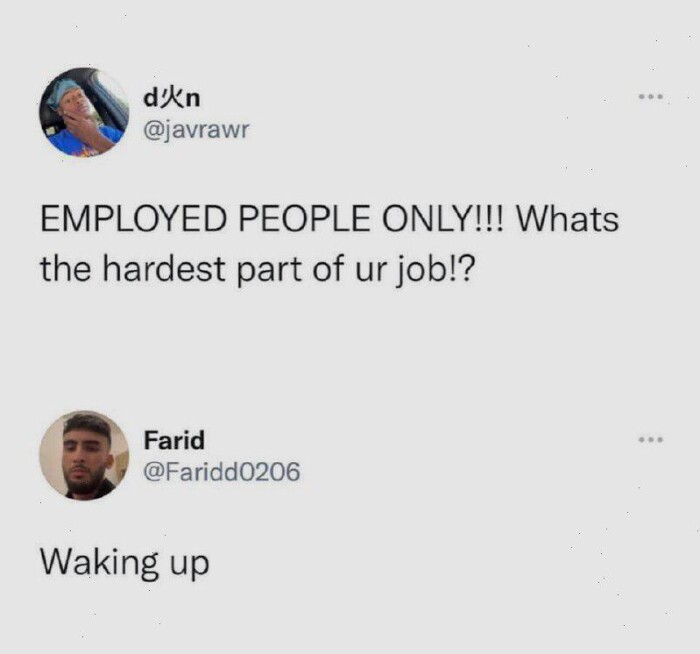Click the word 'hardest' in the tweet
The height and width of the screenshot is (654, 700).
click(x=164, y=268)
